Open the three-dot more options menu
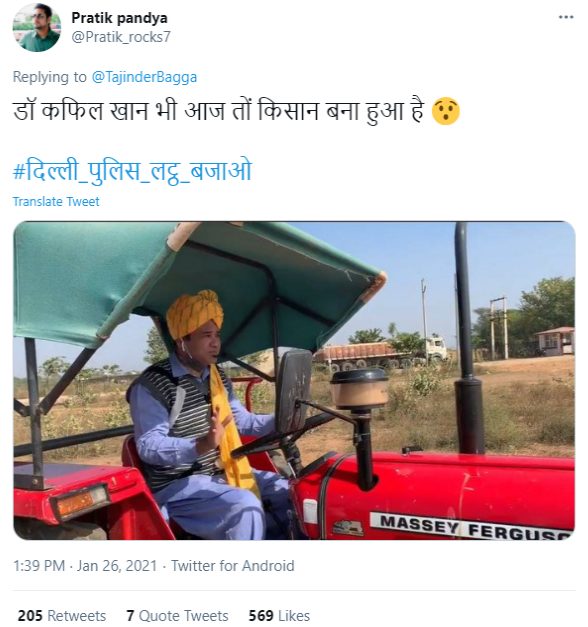588x627 pixels. (566, 17)
